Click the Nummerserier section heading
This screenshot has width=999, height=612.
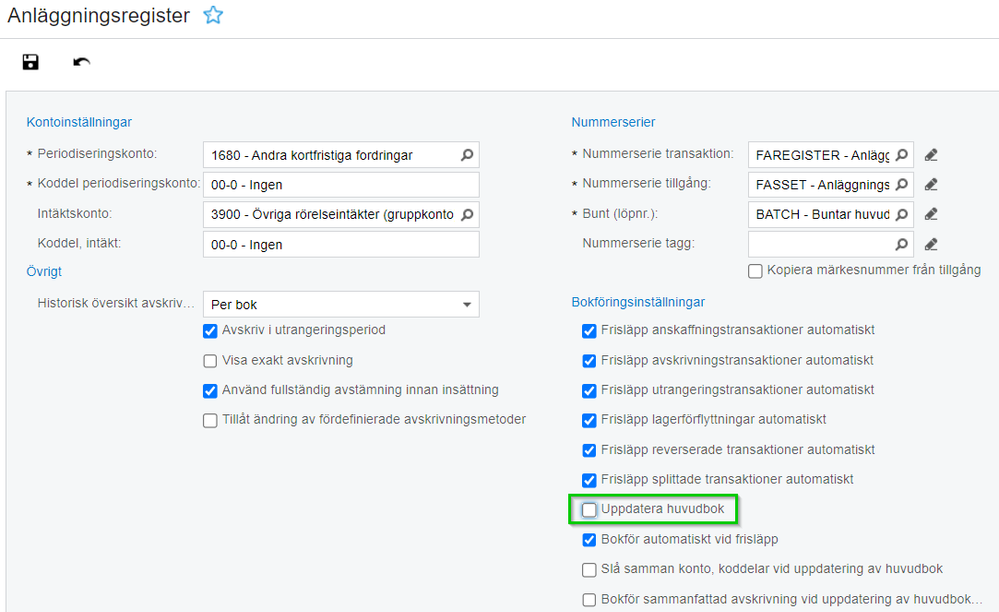[613, 122]
